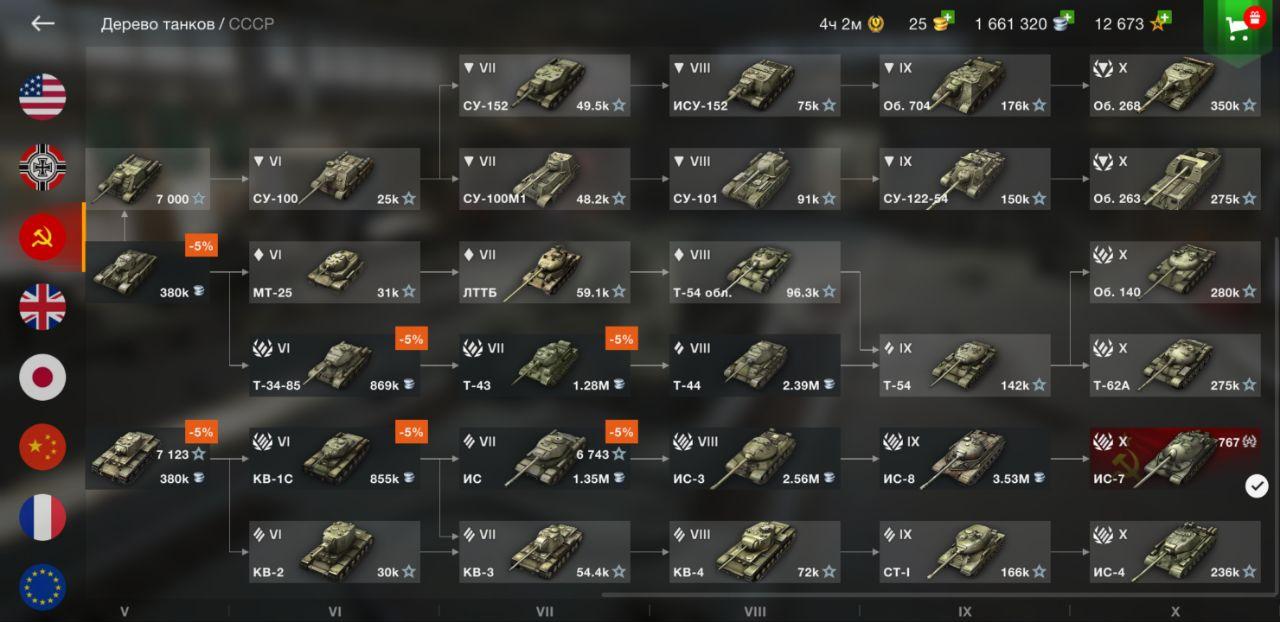Choose the КВ-2 heavy tank node
This screenshot has height=622, width=1280.
pos(335,552)
